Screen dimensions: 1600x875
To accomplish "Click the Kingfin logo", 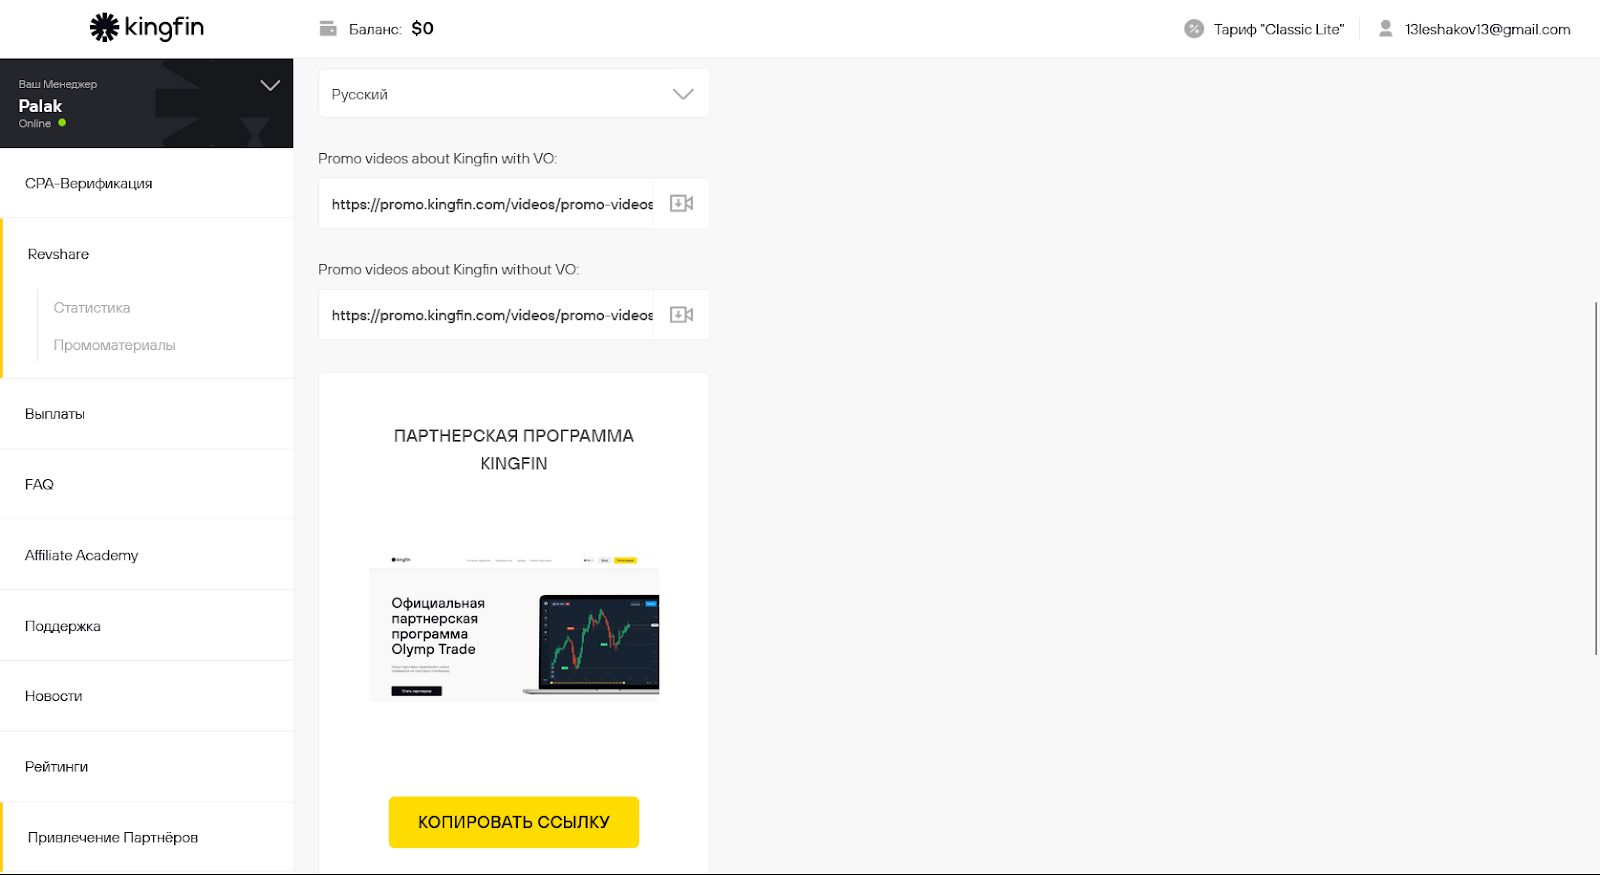I will point(147,27).
